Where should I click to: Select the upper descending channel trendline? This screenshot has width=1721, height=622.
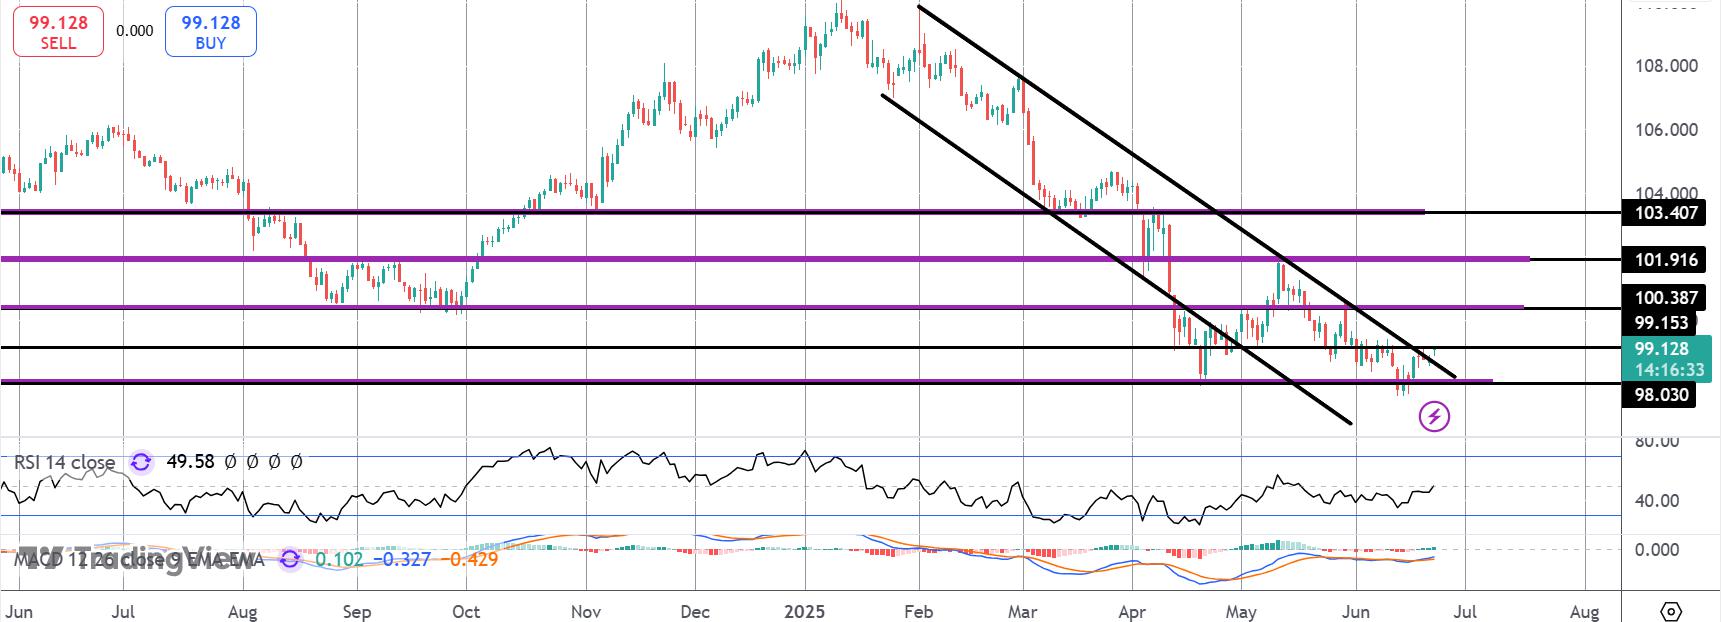(1186, 192)
